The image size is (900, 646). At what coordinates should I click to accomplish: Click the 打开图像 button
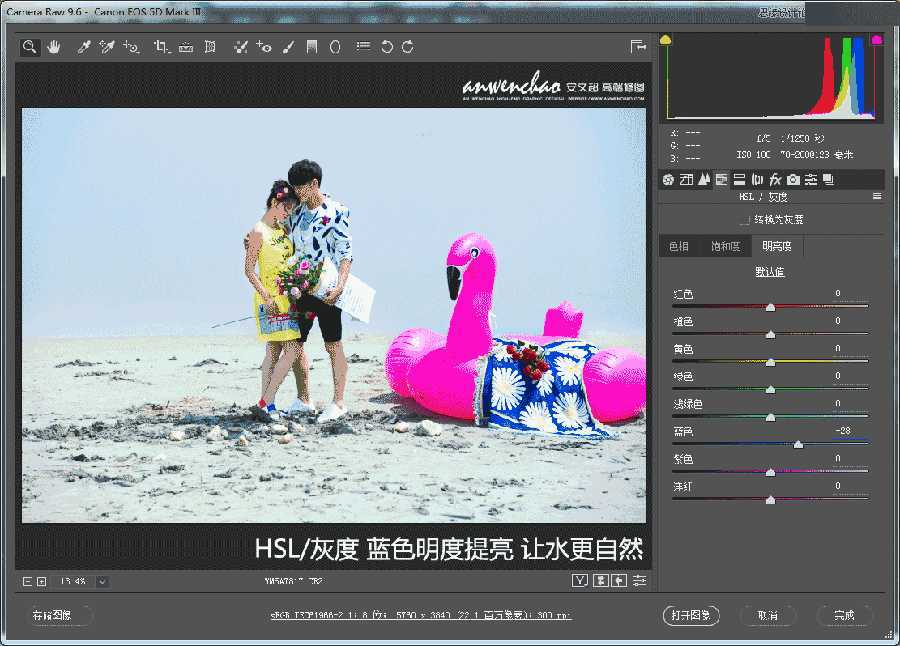(x=690, y=615)
